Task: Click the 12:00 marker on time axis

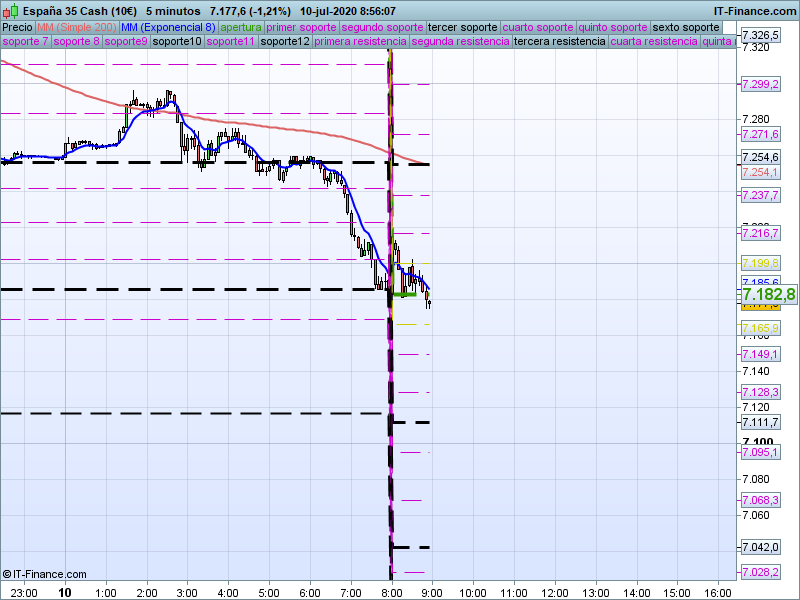Action: click(x=554, y=591)
